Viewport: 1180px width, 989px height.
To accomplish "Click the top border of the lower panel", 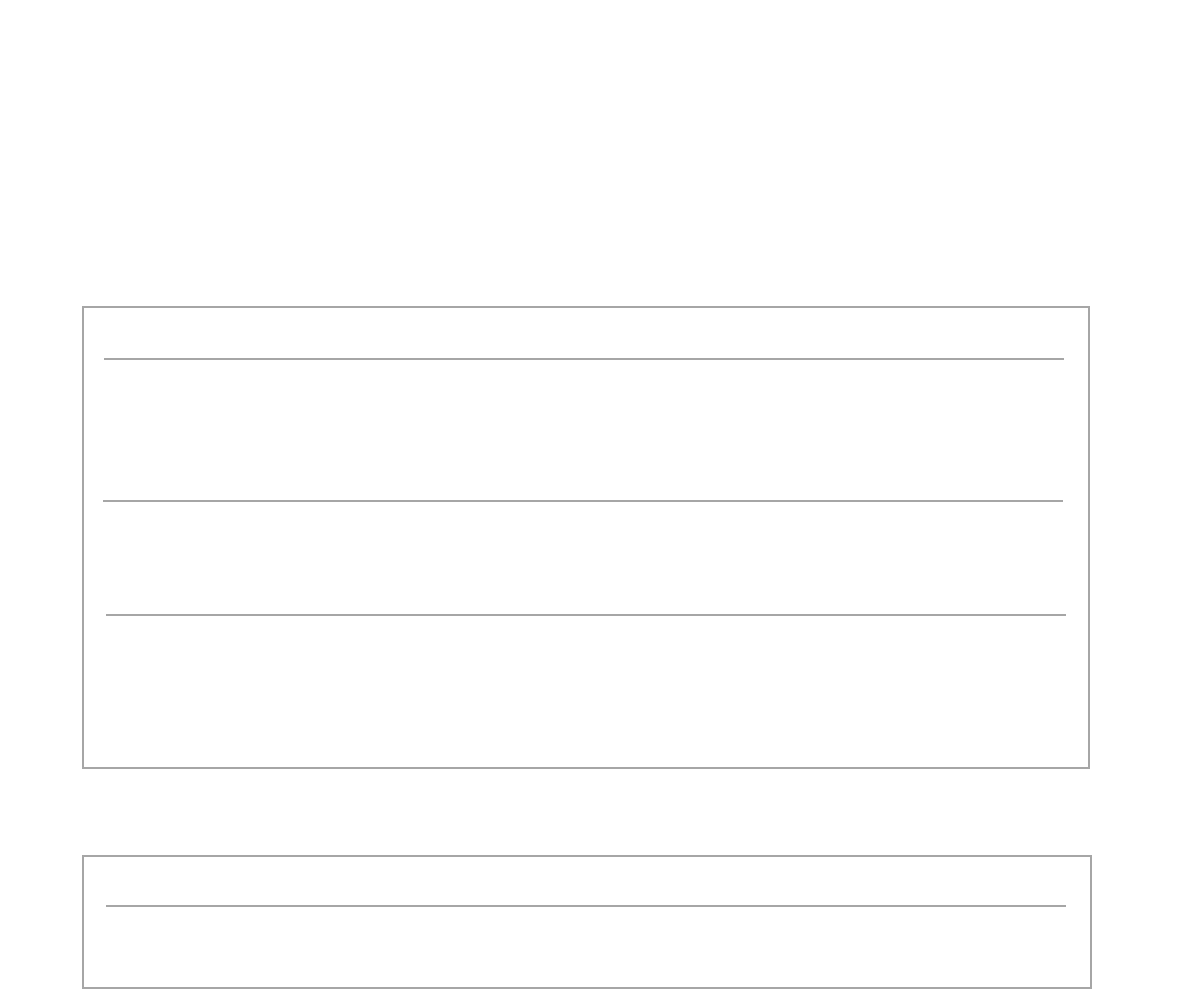I will pyautogui.click(x=586, y=856).
